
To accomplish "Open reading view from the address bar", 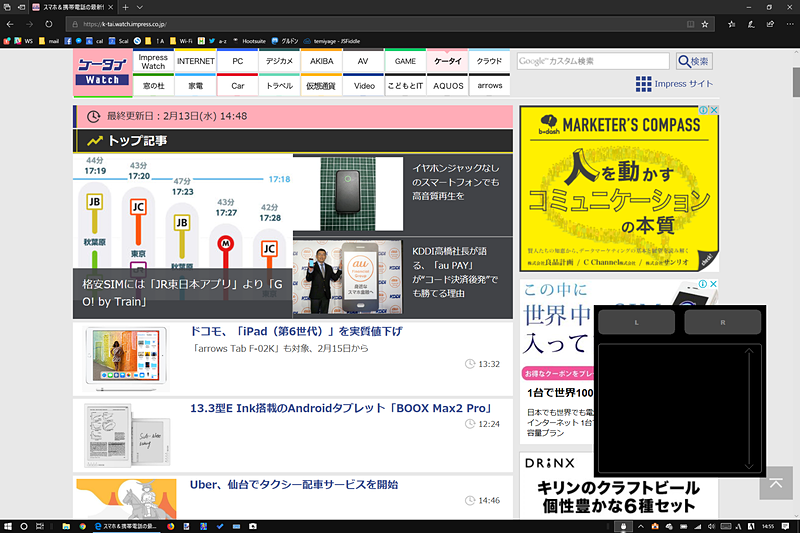I will (x=690, y=24).
